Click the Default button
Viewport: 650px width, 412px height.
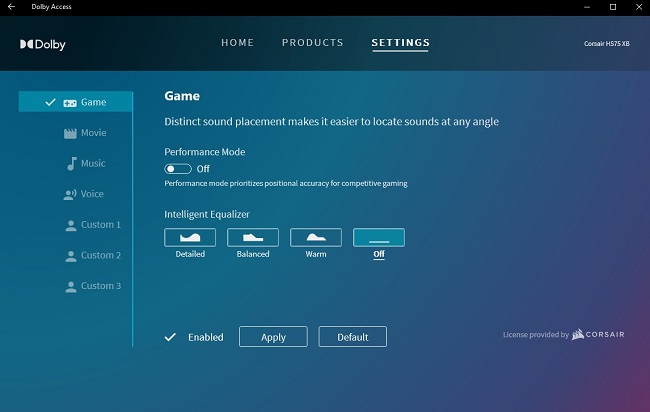pyautogui.click(x=353, y=337)
